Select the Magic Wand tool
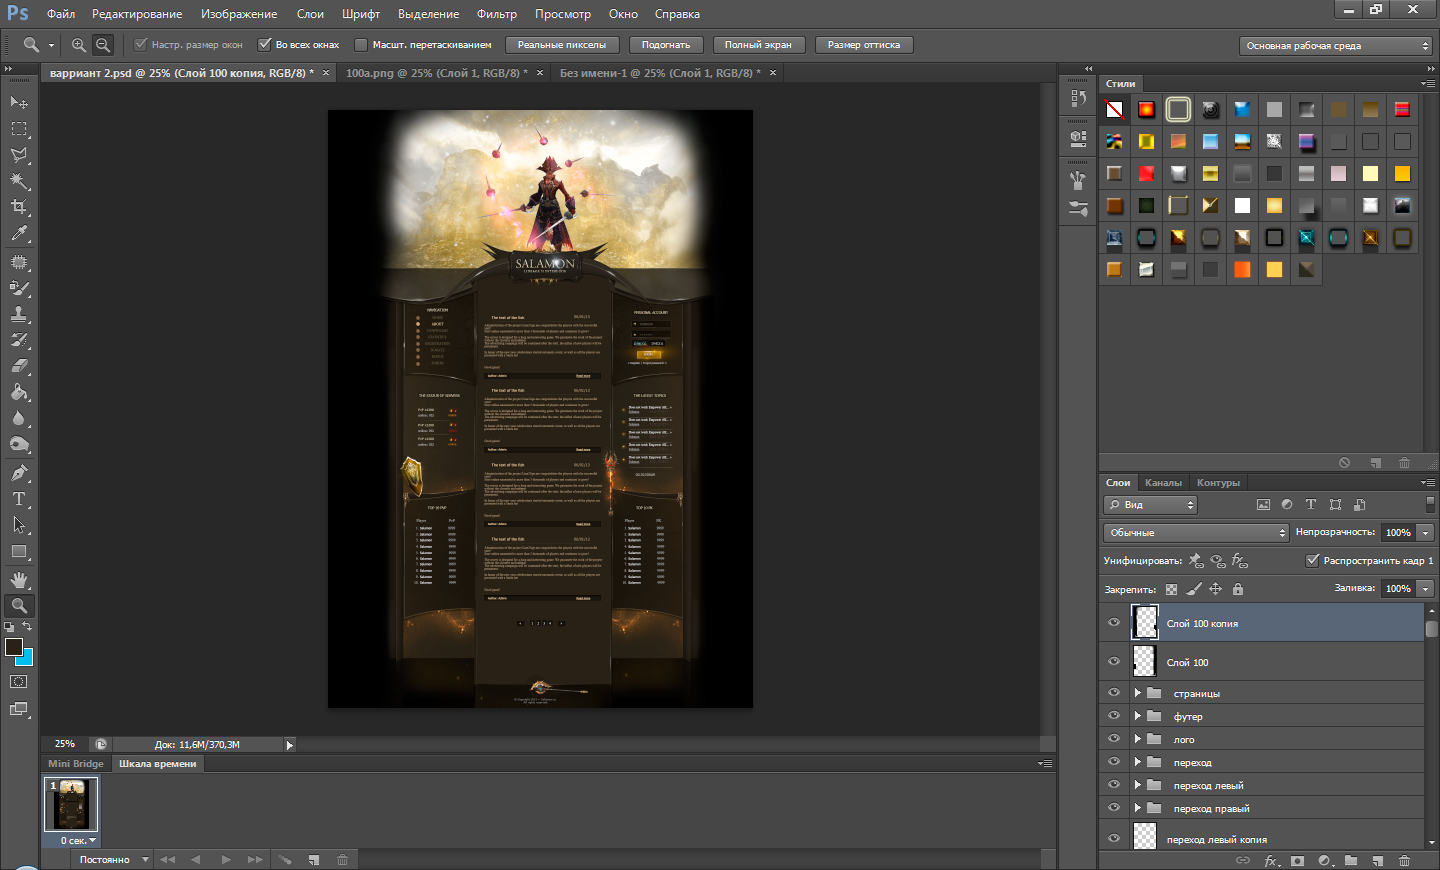Screen dimensions: 1440x870 [x=19, y=180]
